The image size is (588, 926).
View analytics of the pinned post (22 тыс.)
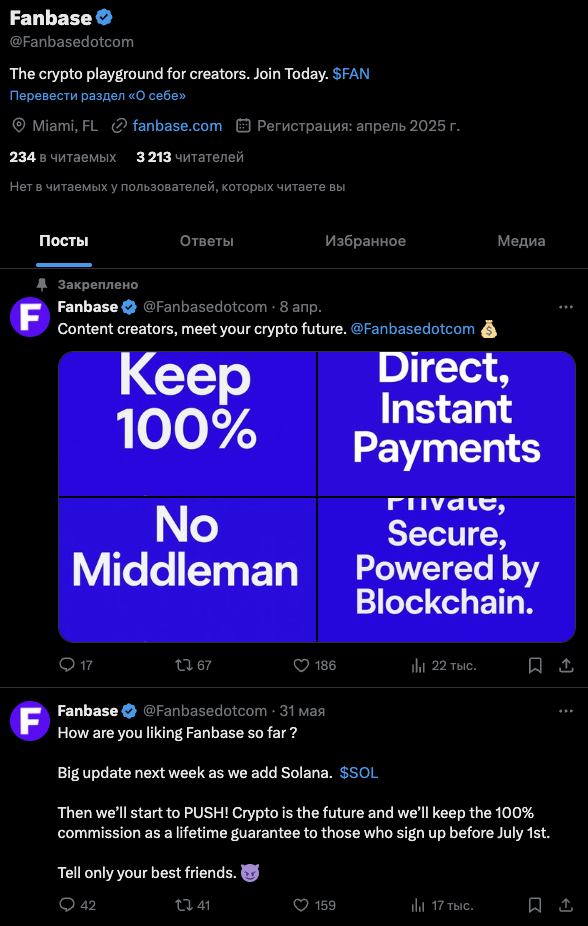(x=443, y=666)
